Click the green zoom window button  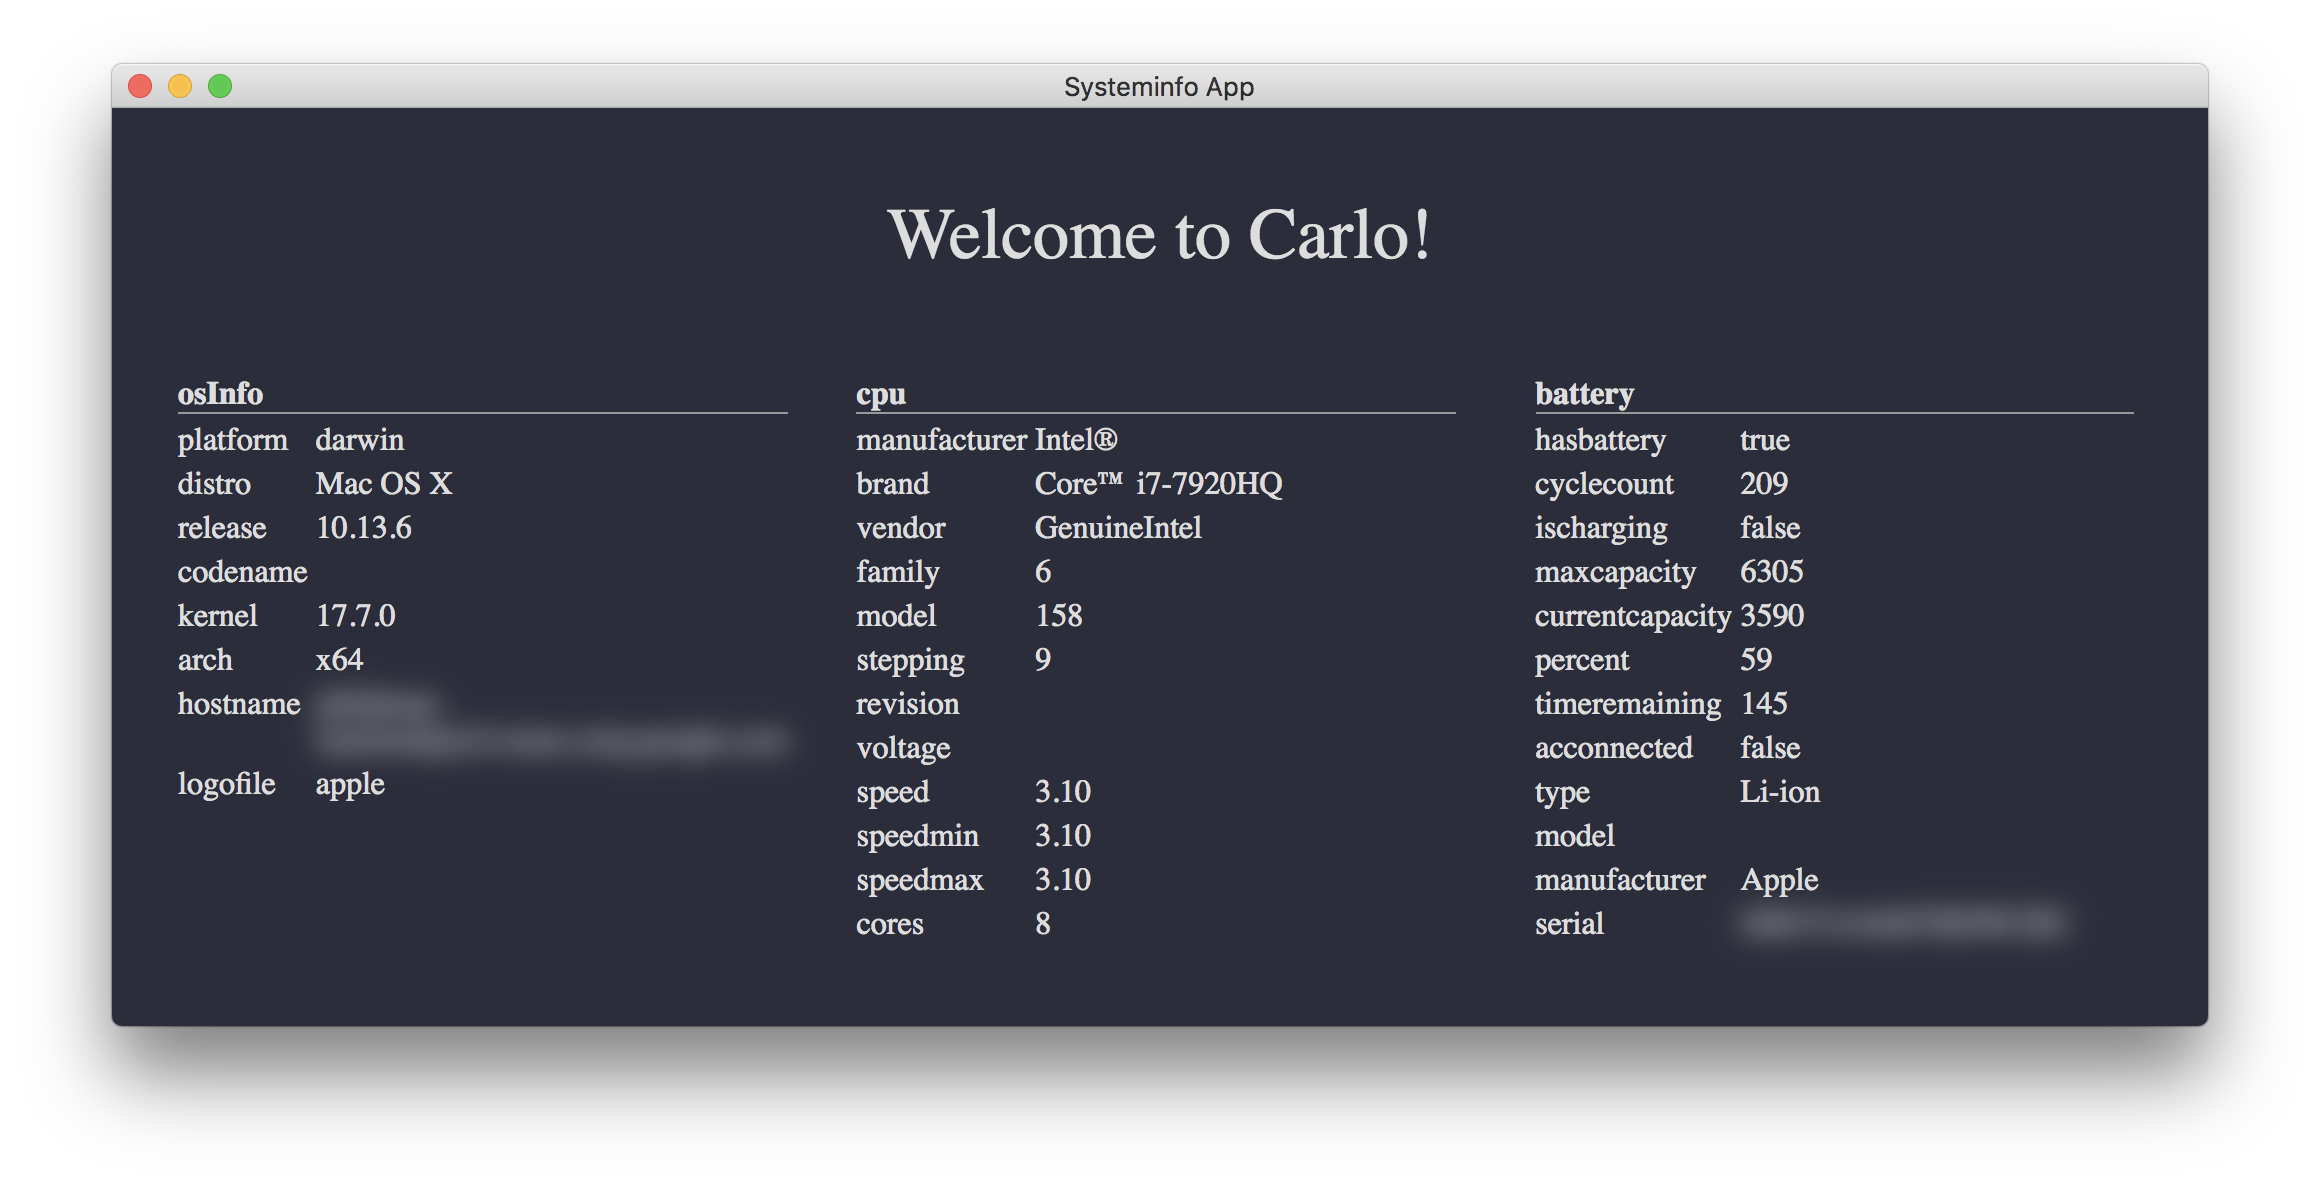tap(220, 87)
